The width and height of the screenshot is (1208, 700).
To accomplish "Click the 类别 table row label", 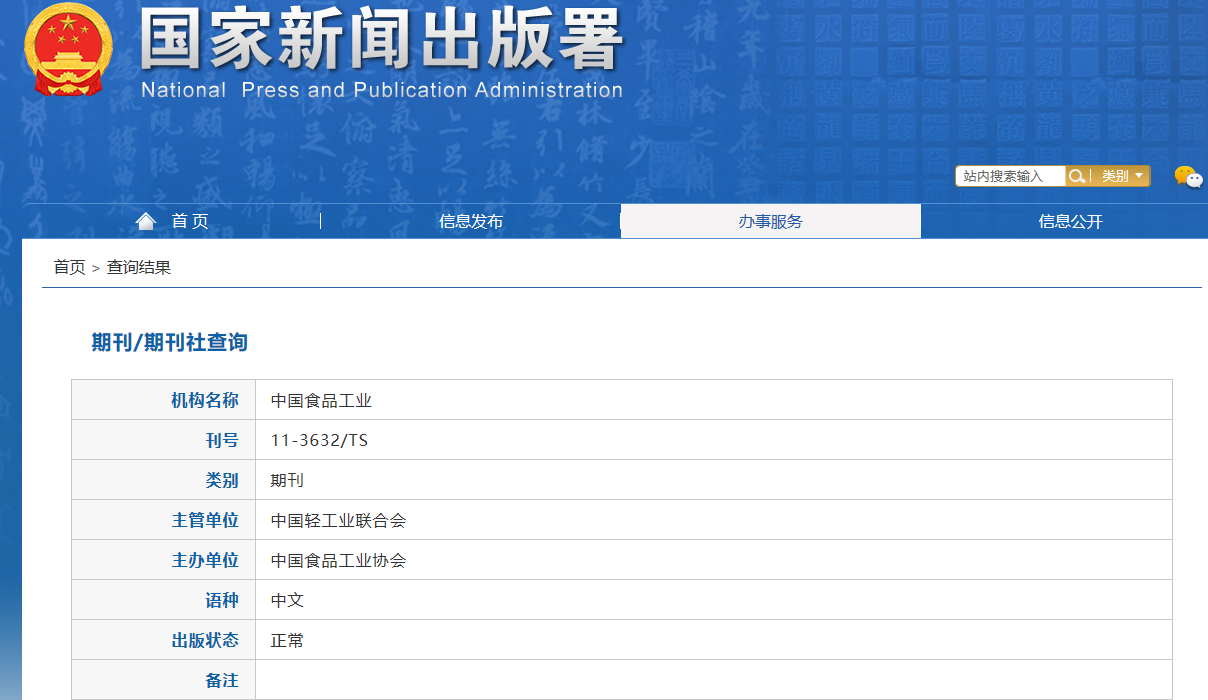I will 222,480.
